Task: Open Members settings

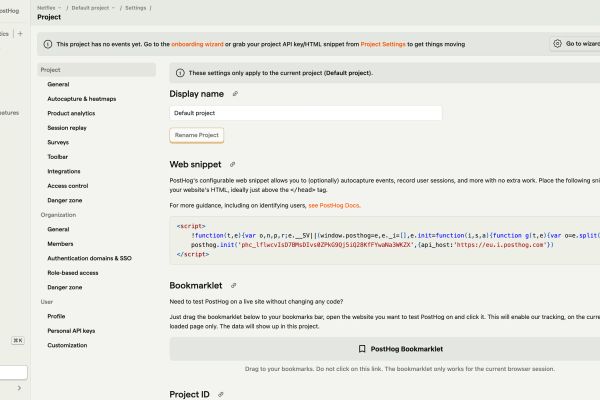Action: click(x=60, y=244)
